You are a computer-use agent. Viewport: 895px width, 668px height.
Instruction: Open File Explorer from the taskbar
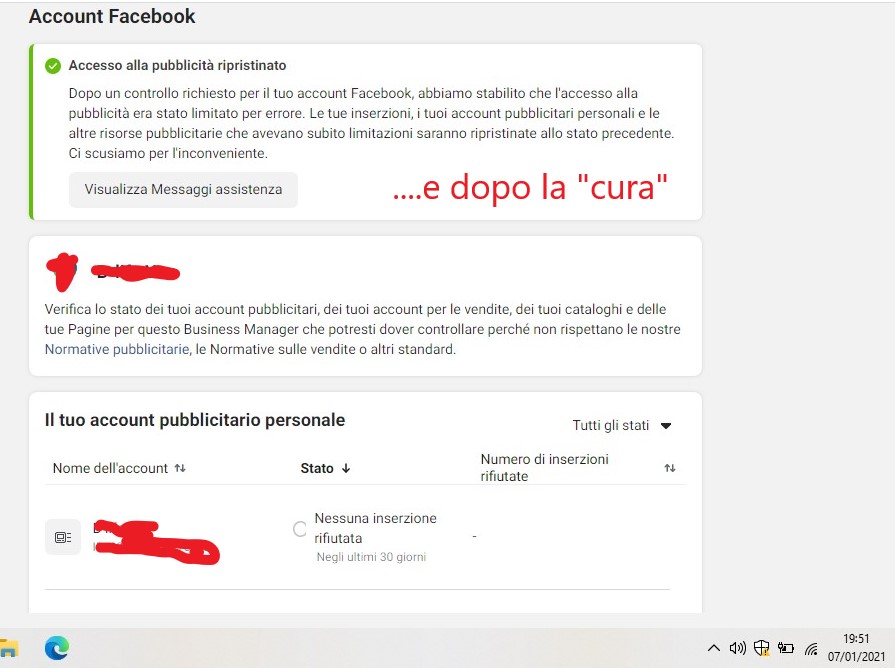coord(9,648)
